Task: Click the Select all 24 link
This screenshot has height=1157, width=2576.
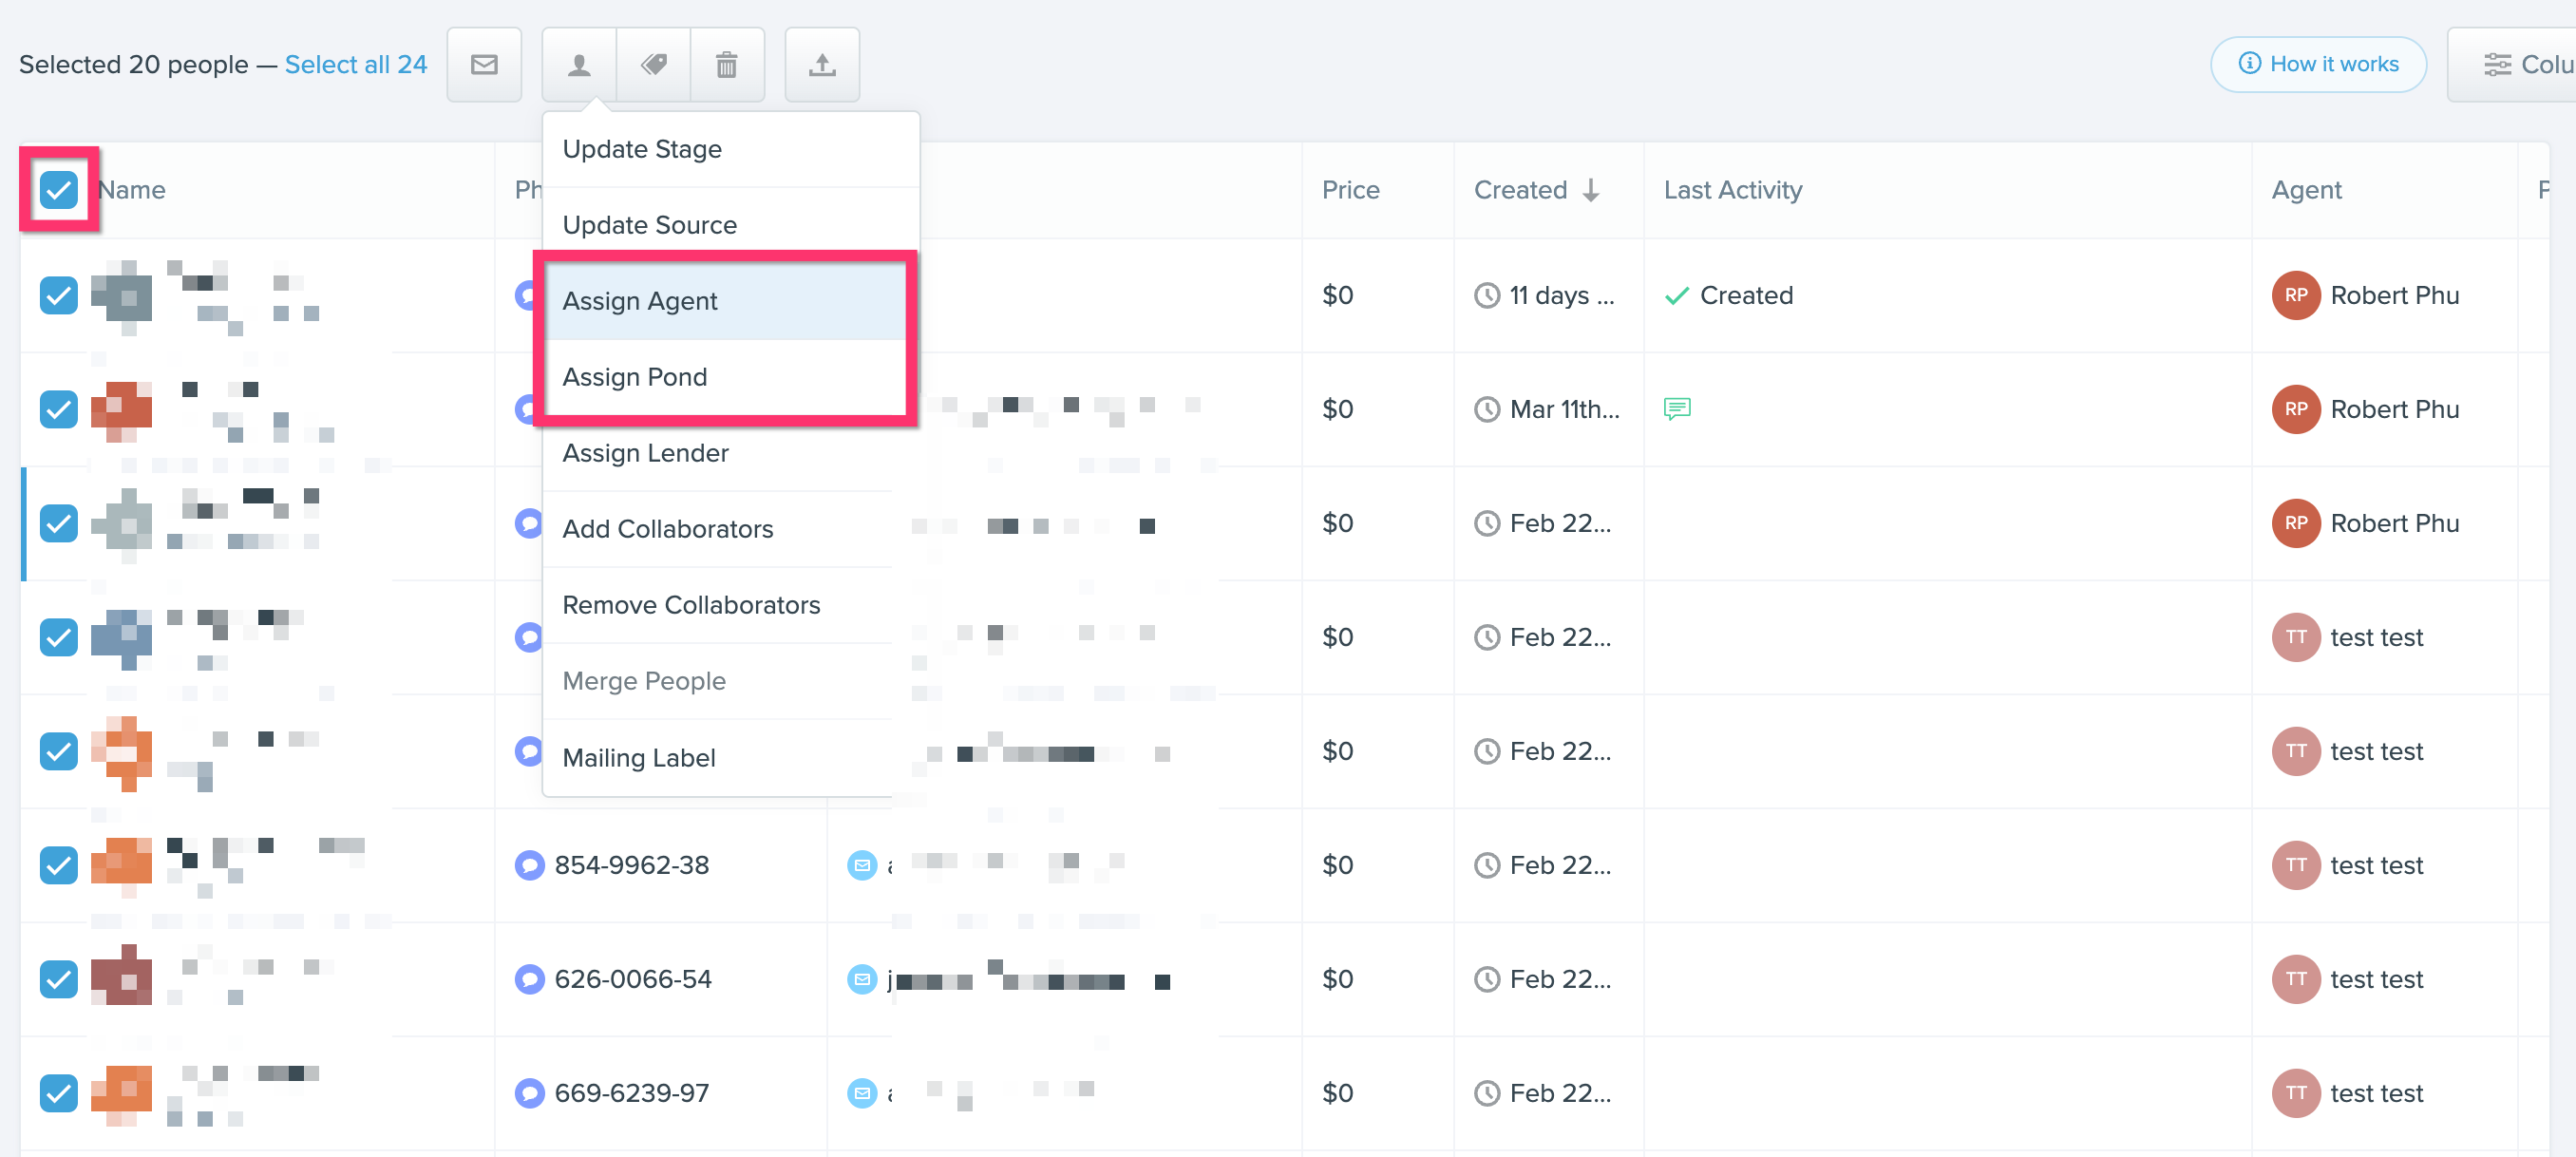Action: coord(356,63)
